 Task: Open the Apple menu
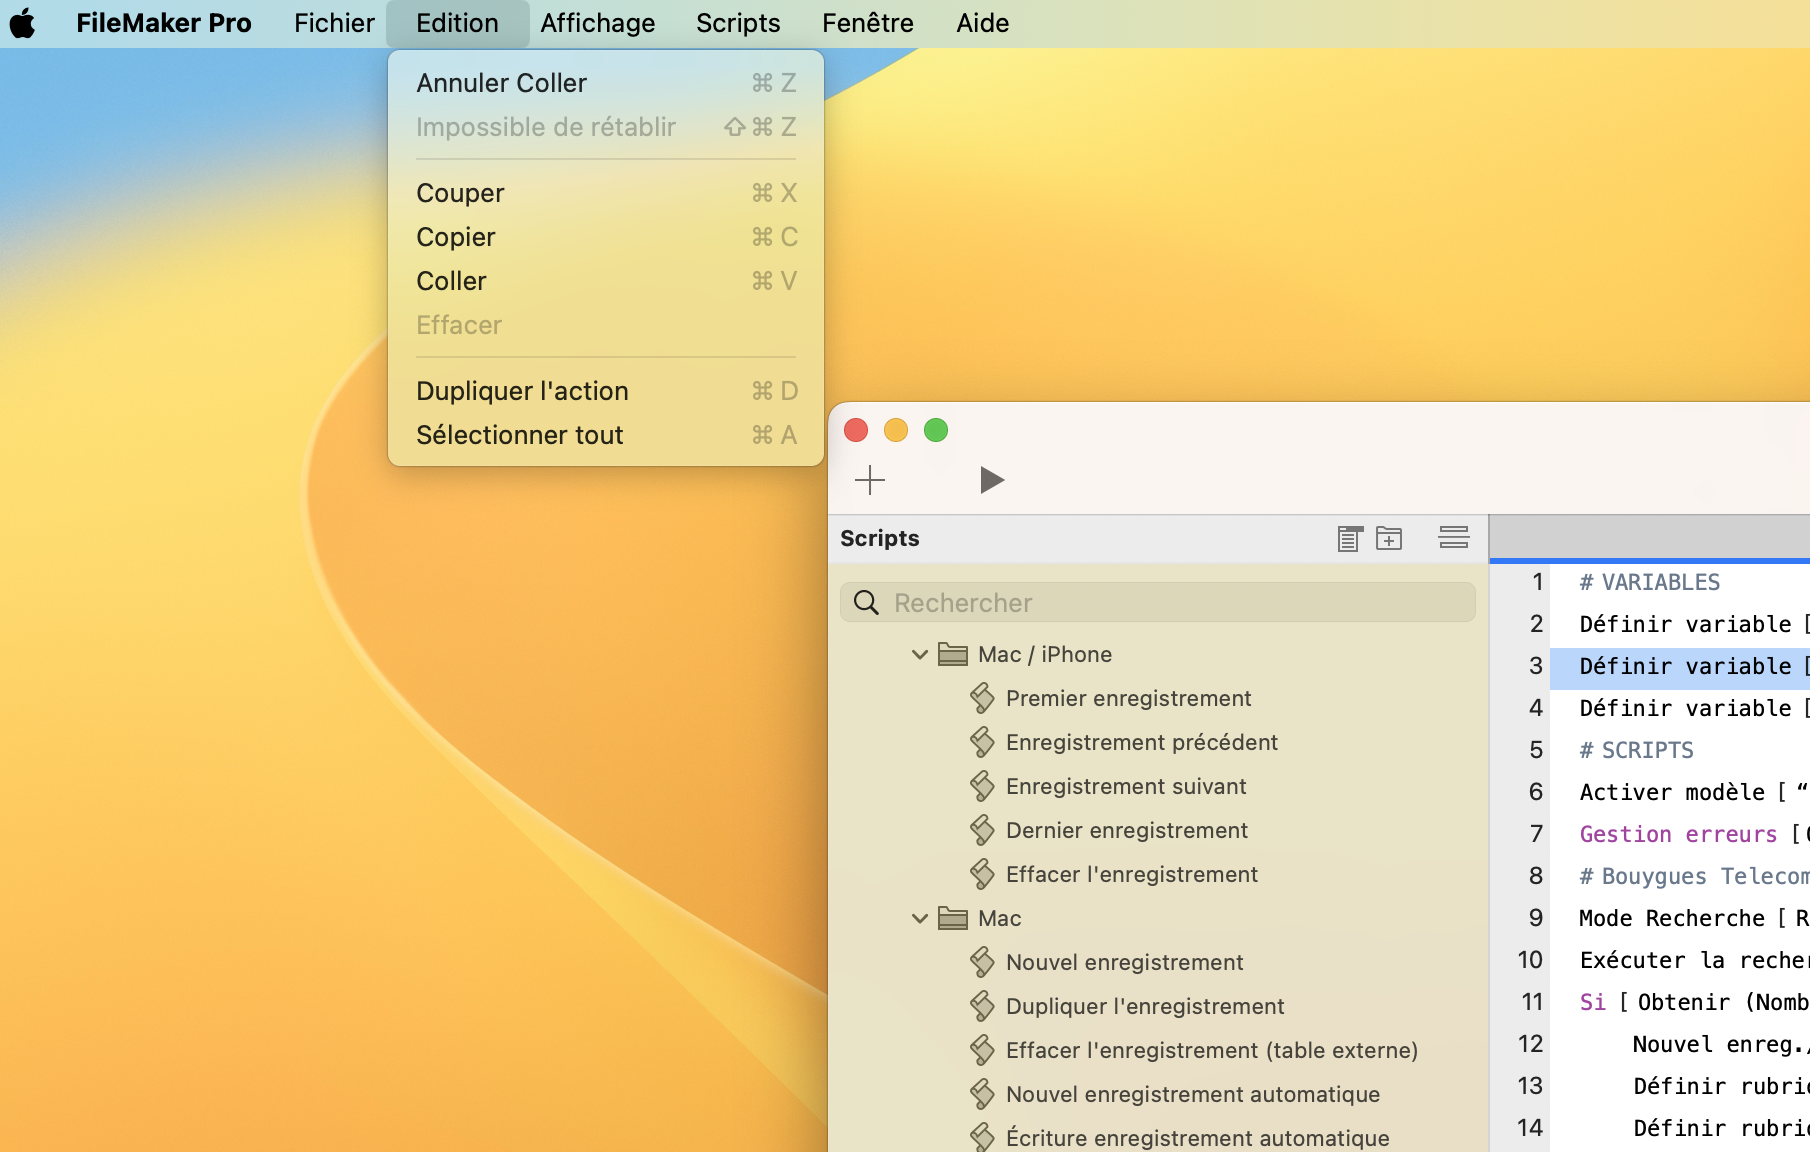(22, 23)
